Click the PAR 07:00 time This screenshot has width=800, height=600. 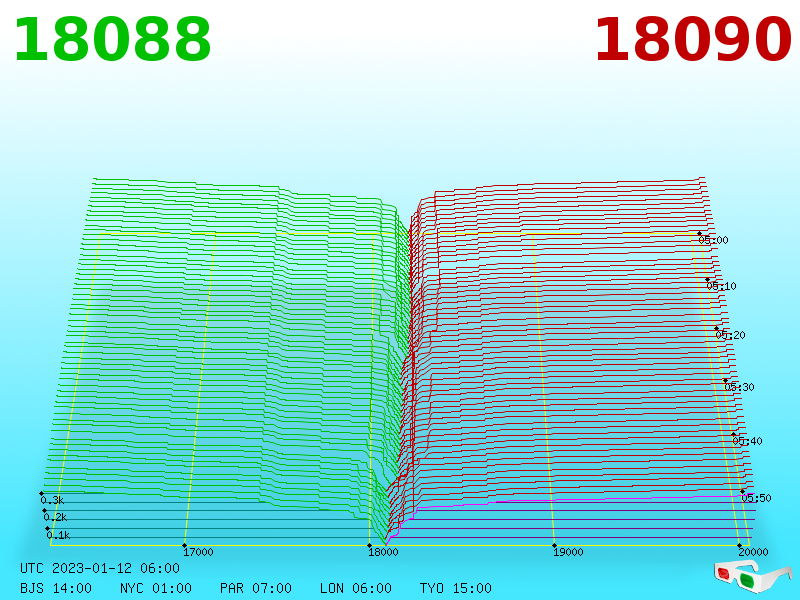(256, 588)
